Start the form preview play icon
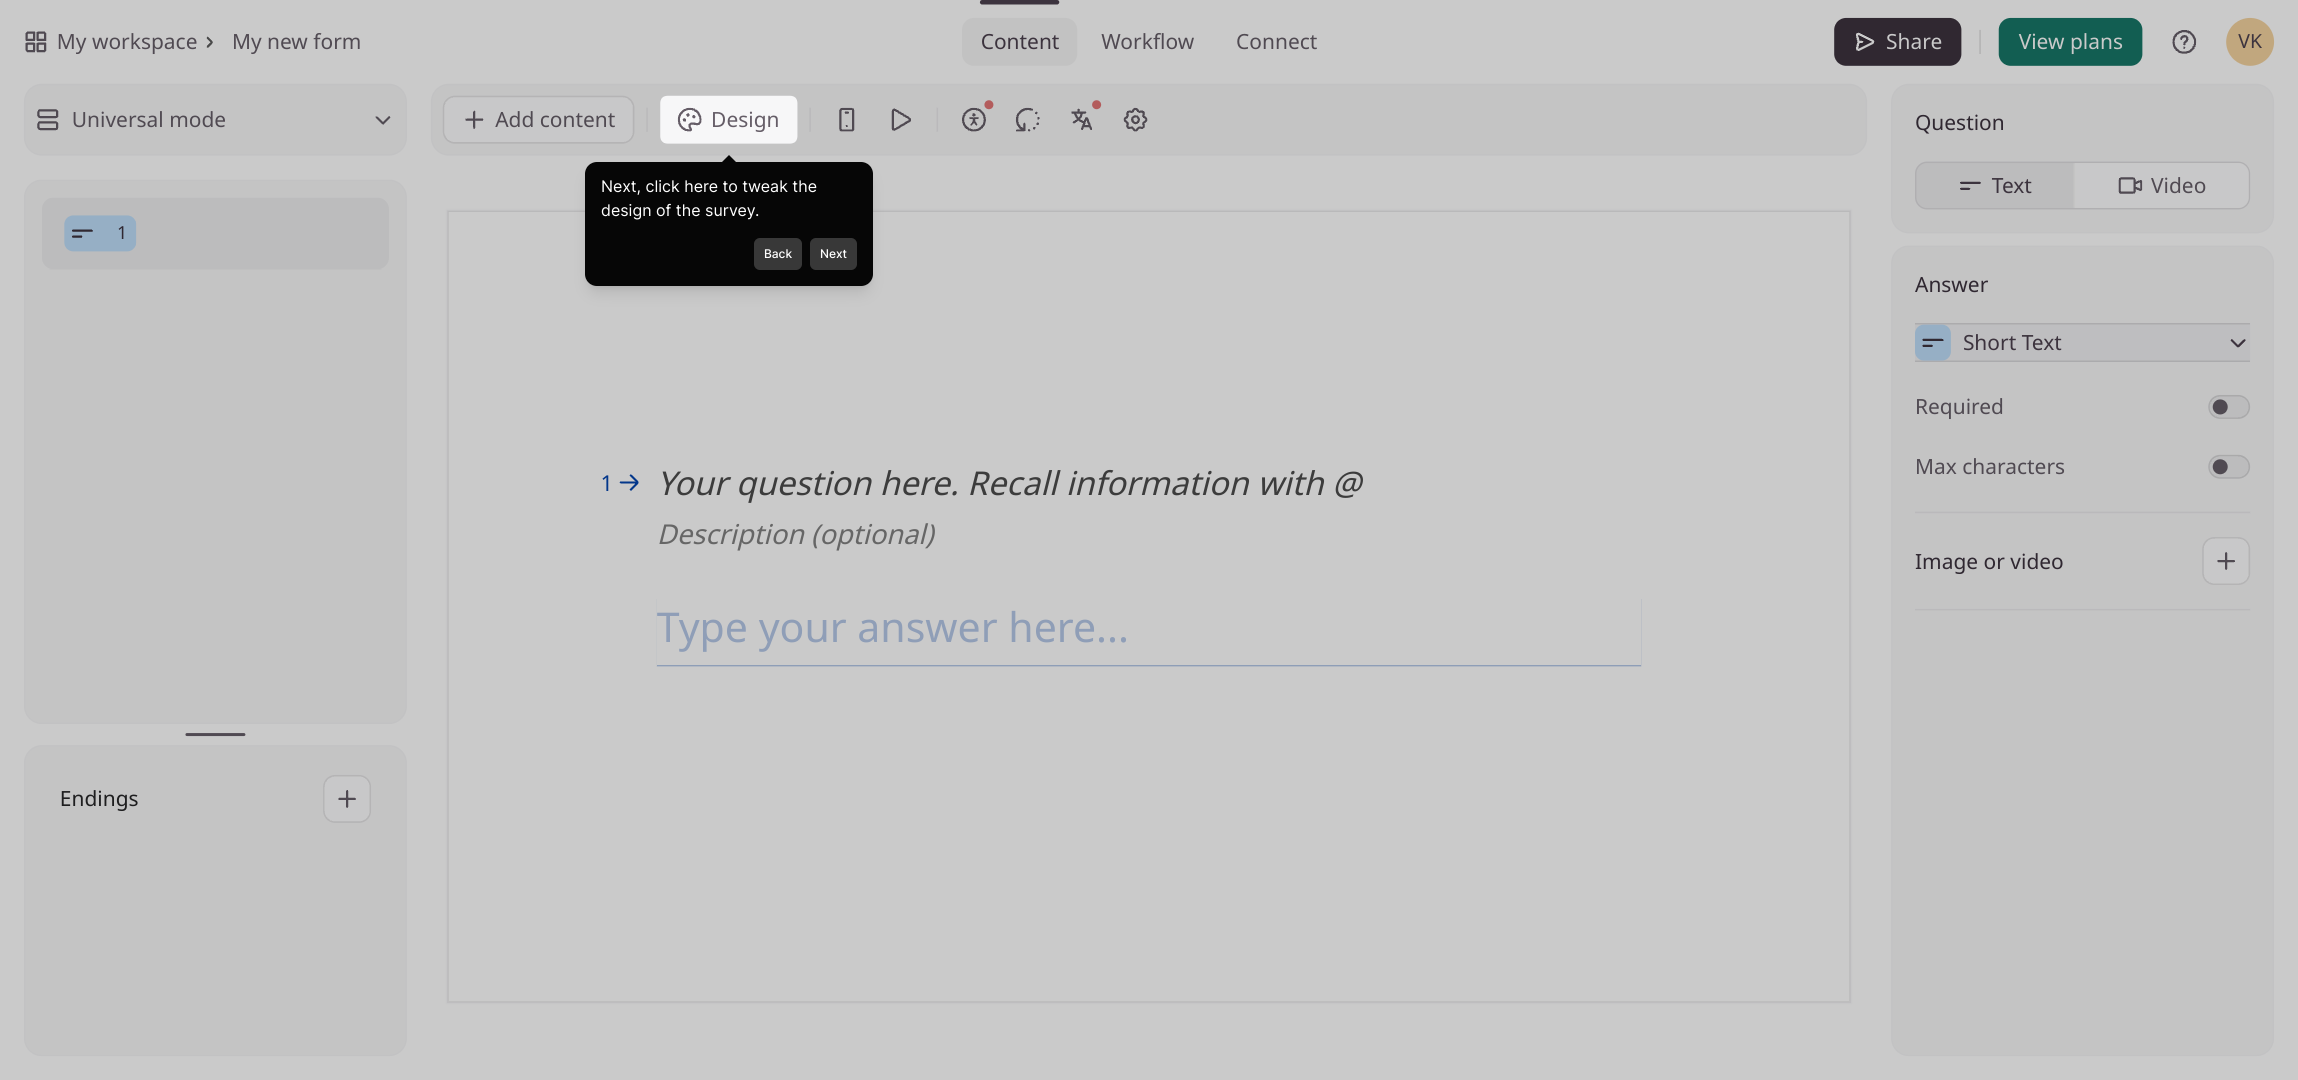2298x1080 pixels. [900, 120]
